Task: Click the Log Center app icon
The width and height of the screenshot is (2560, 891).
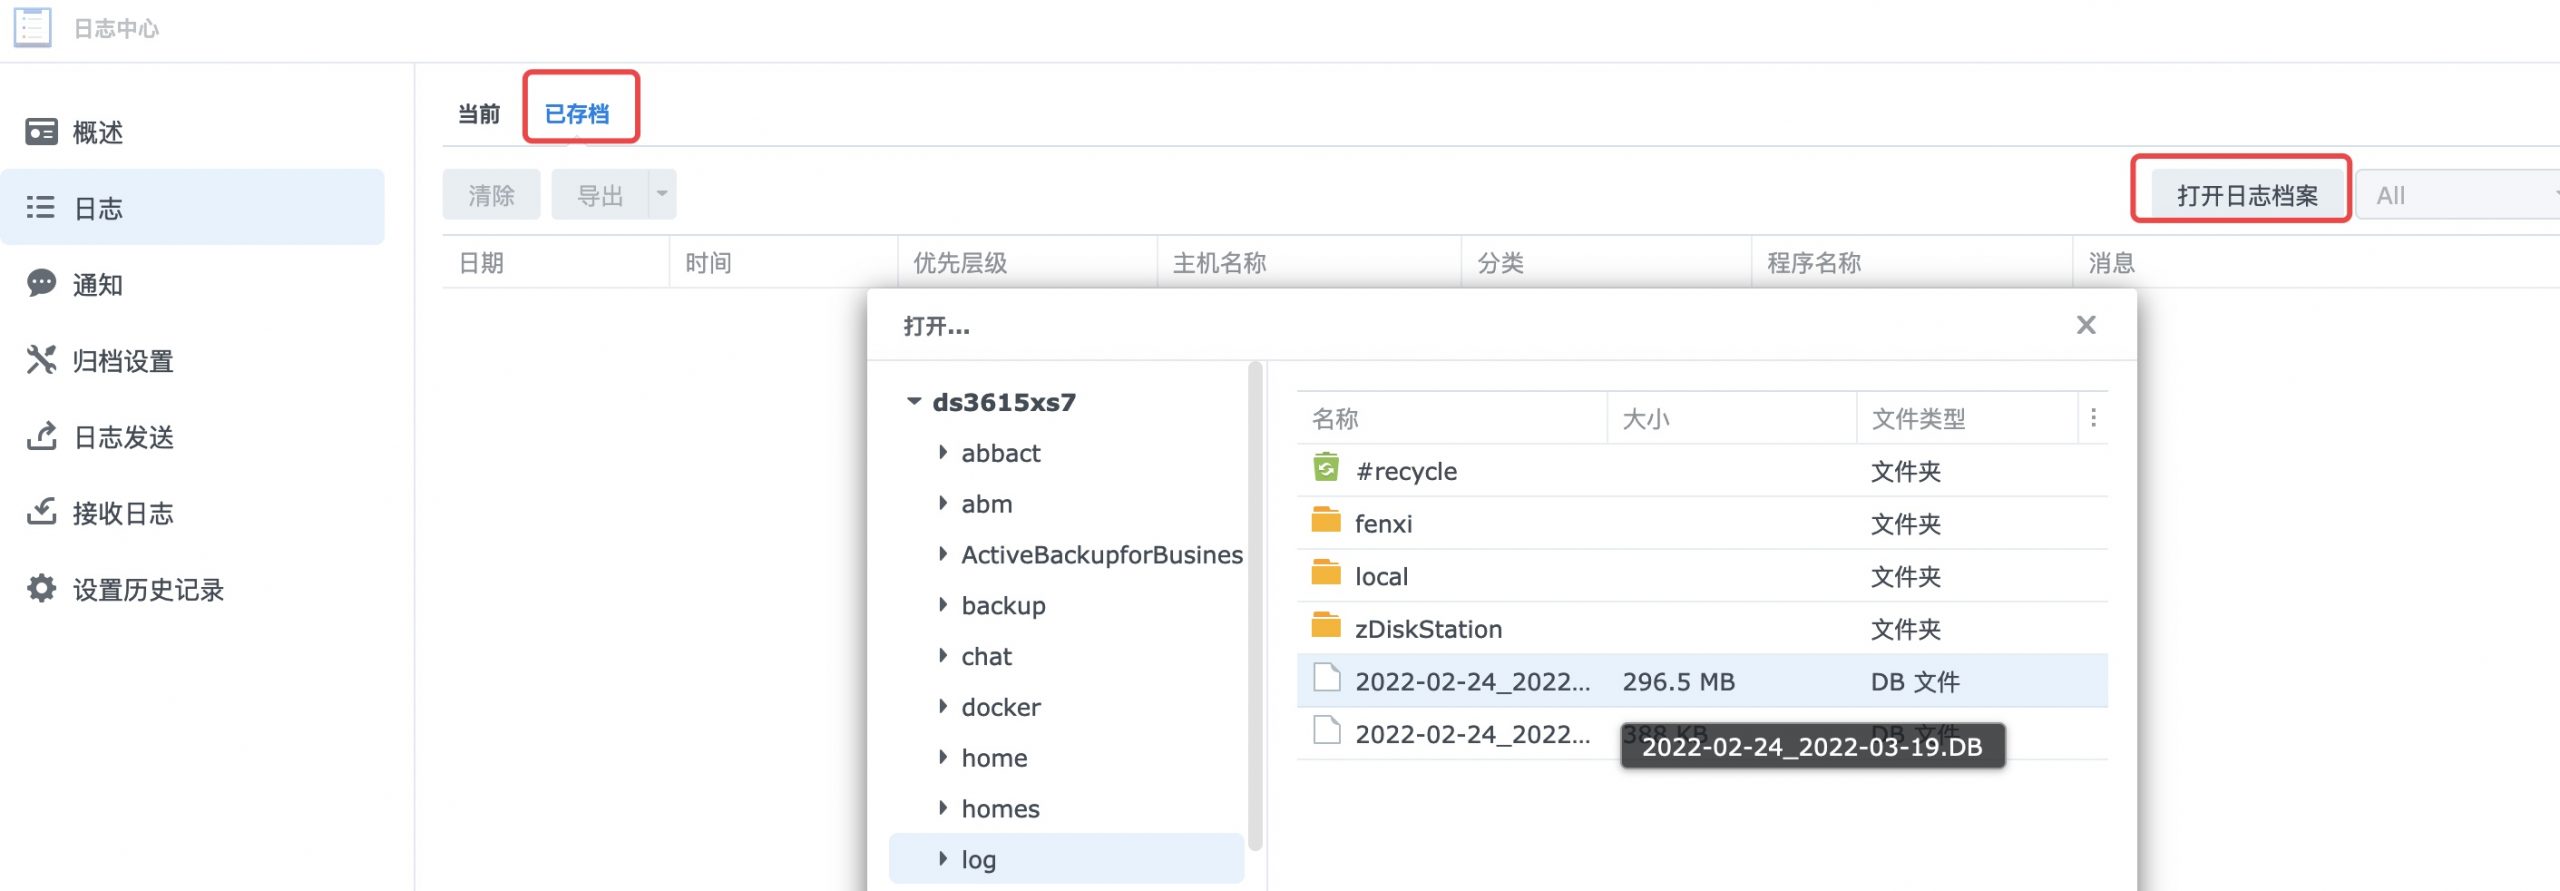Action: pos(32,26)
